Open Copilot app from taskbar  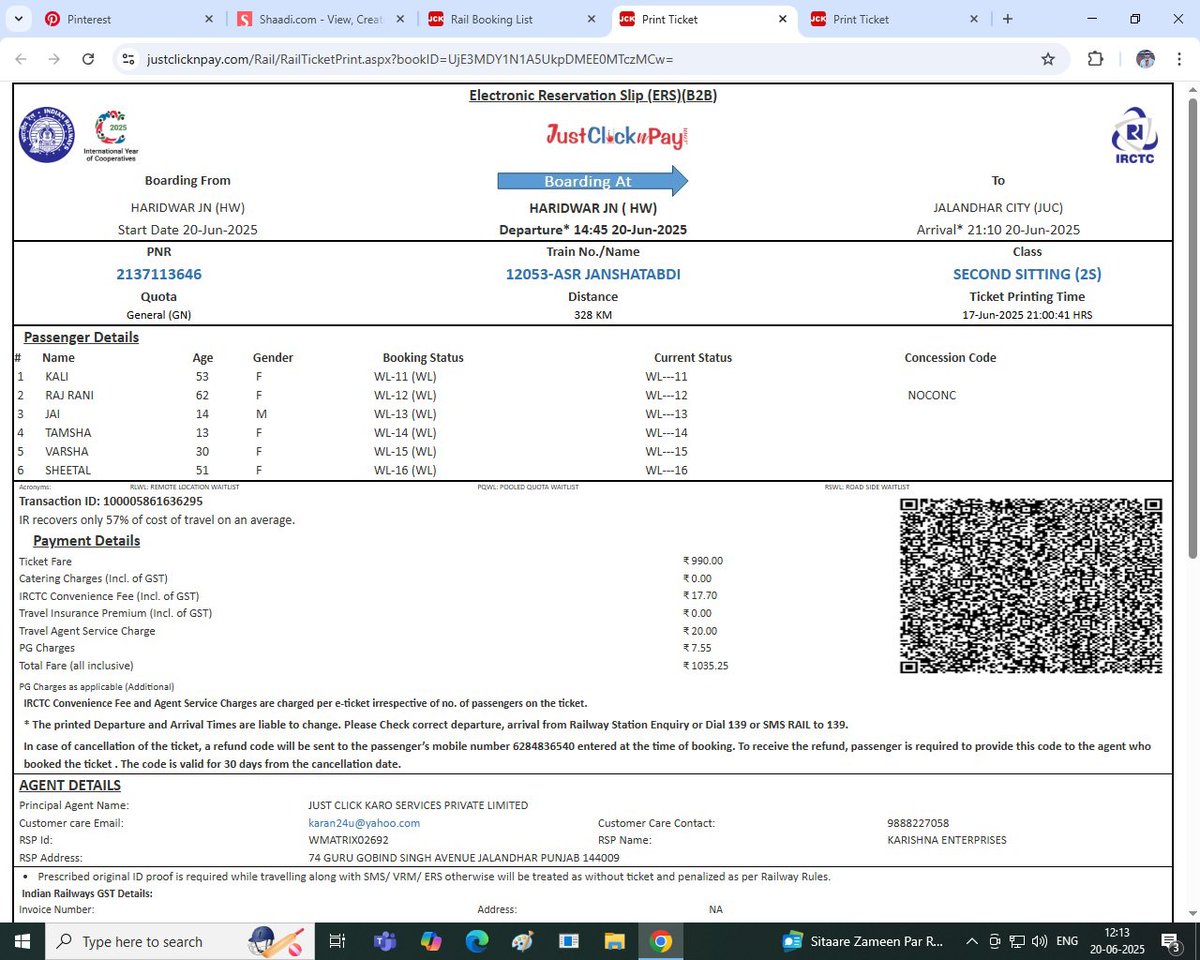point(431,941)
